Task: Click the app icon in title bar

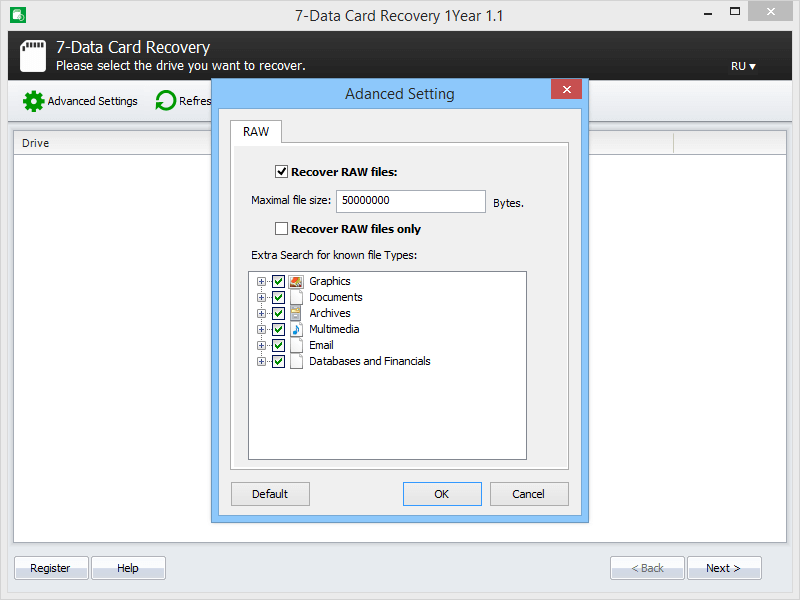Action: [18, 15]
